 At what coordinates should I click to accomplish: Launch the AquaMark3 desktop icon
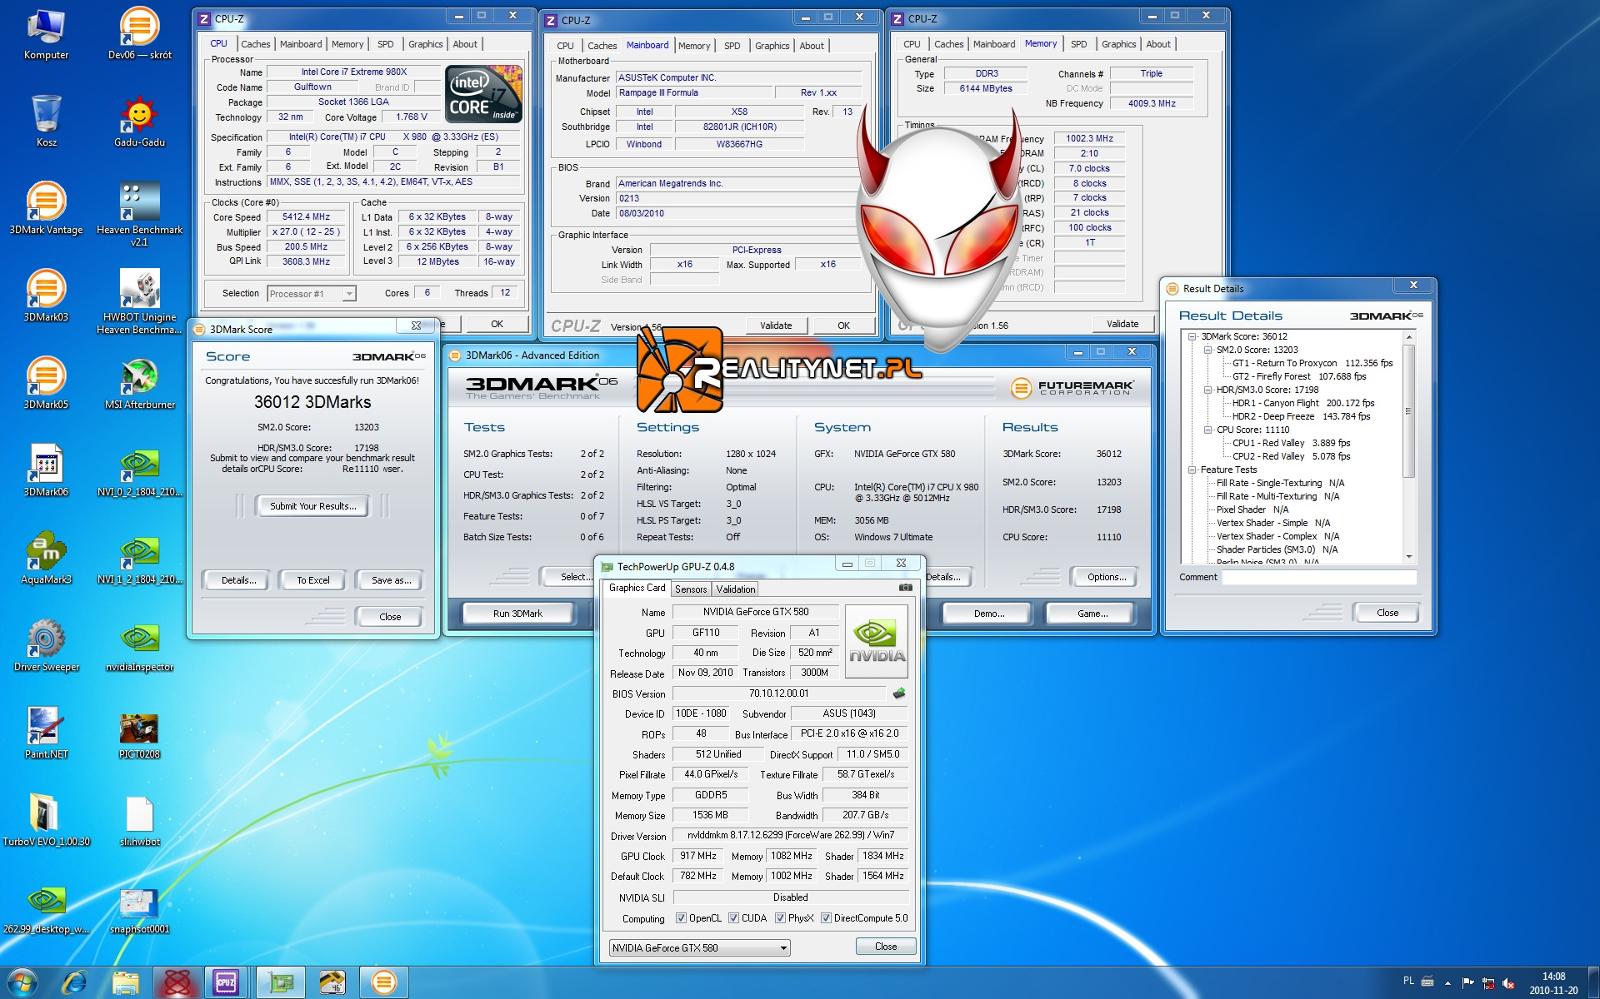click(46, 558)
